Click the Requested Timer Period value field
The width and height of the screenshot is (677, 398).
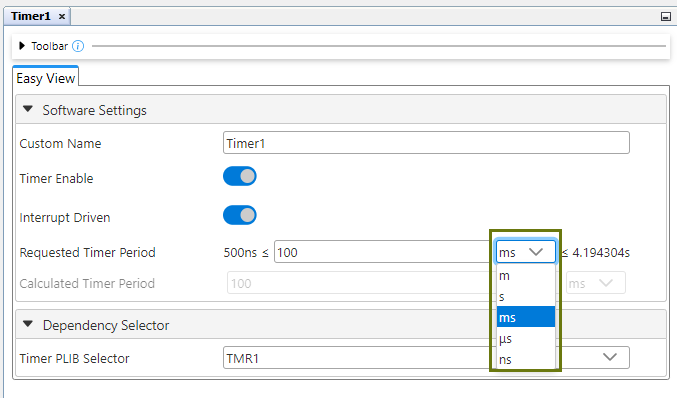point(384,252)
